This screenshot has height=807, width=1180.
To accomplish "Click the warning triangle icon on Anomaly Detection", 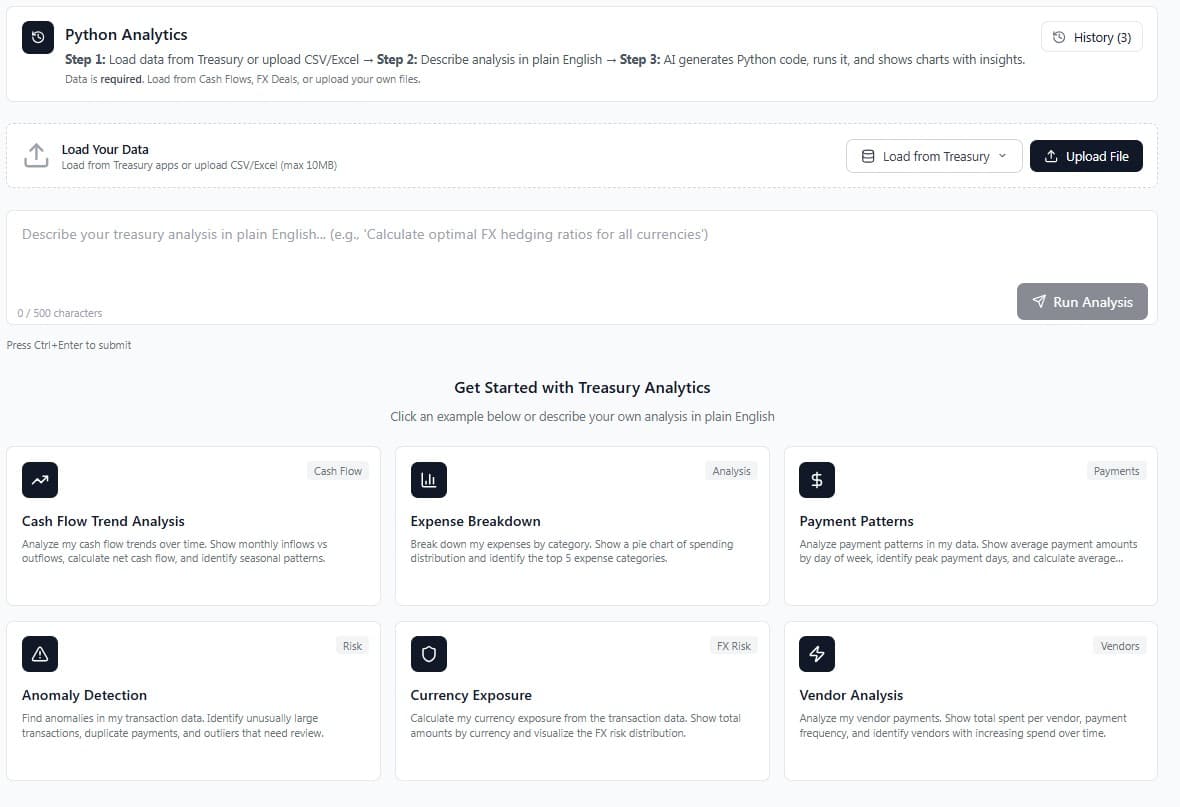I will point(40,654).
